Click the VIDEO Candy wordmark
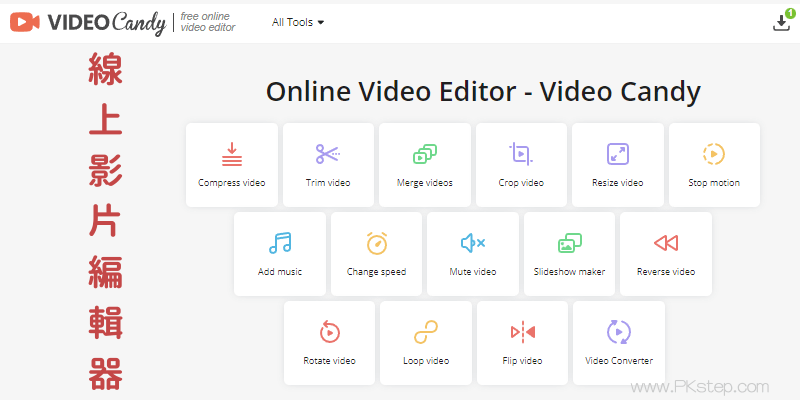This screenshot has width=800, height=400. point(107,22)
